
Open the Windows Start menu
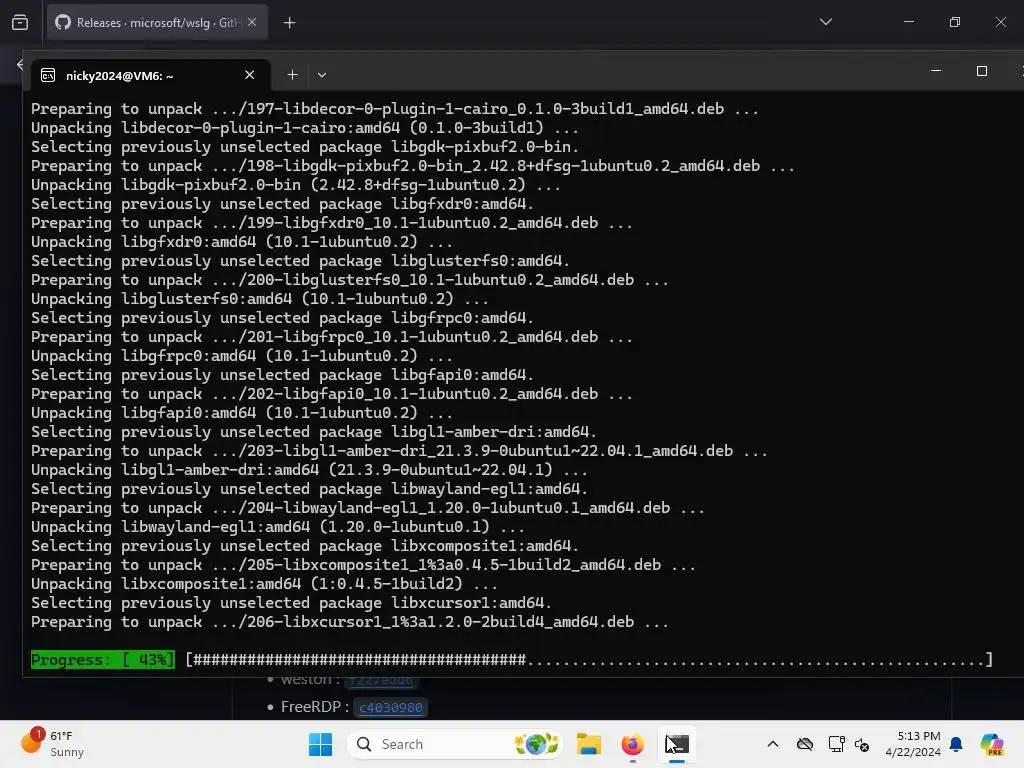[320, 744]
